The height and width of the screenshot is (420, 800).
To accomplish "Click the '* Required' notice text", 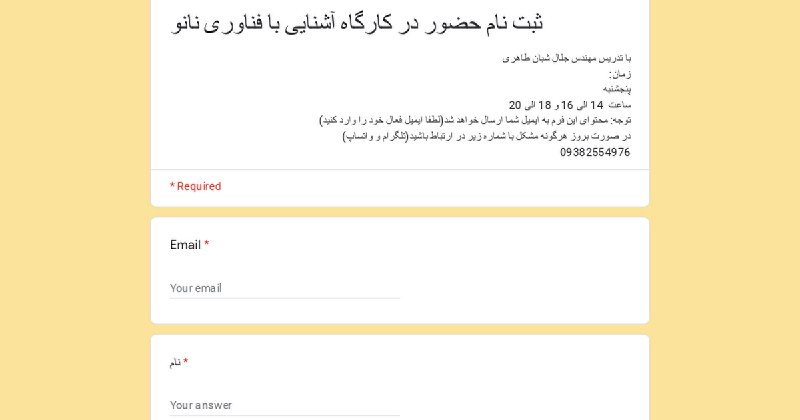I will pyautogui.click(x=196, y=186).
